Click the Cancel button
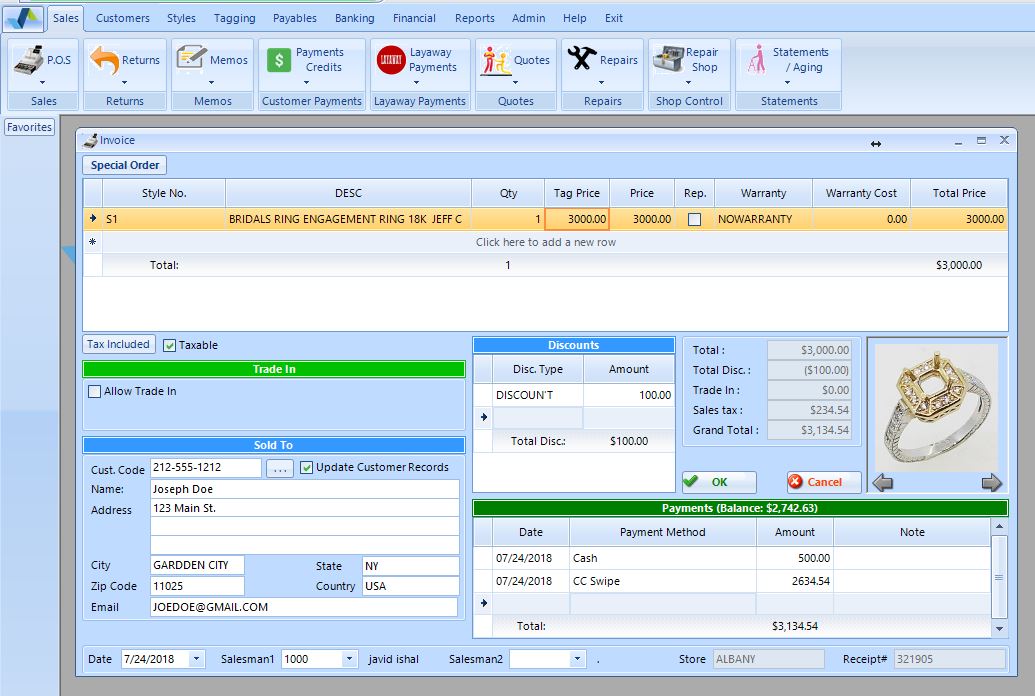The image size is (1035, 696). pyautogui.click(x=823, y=482)
